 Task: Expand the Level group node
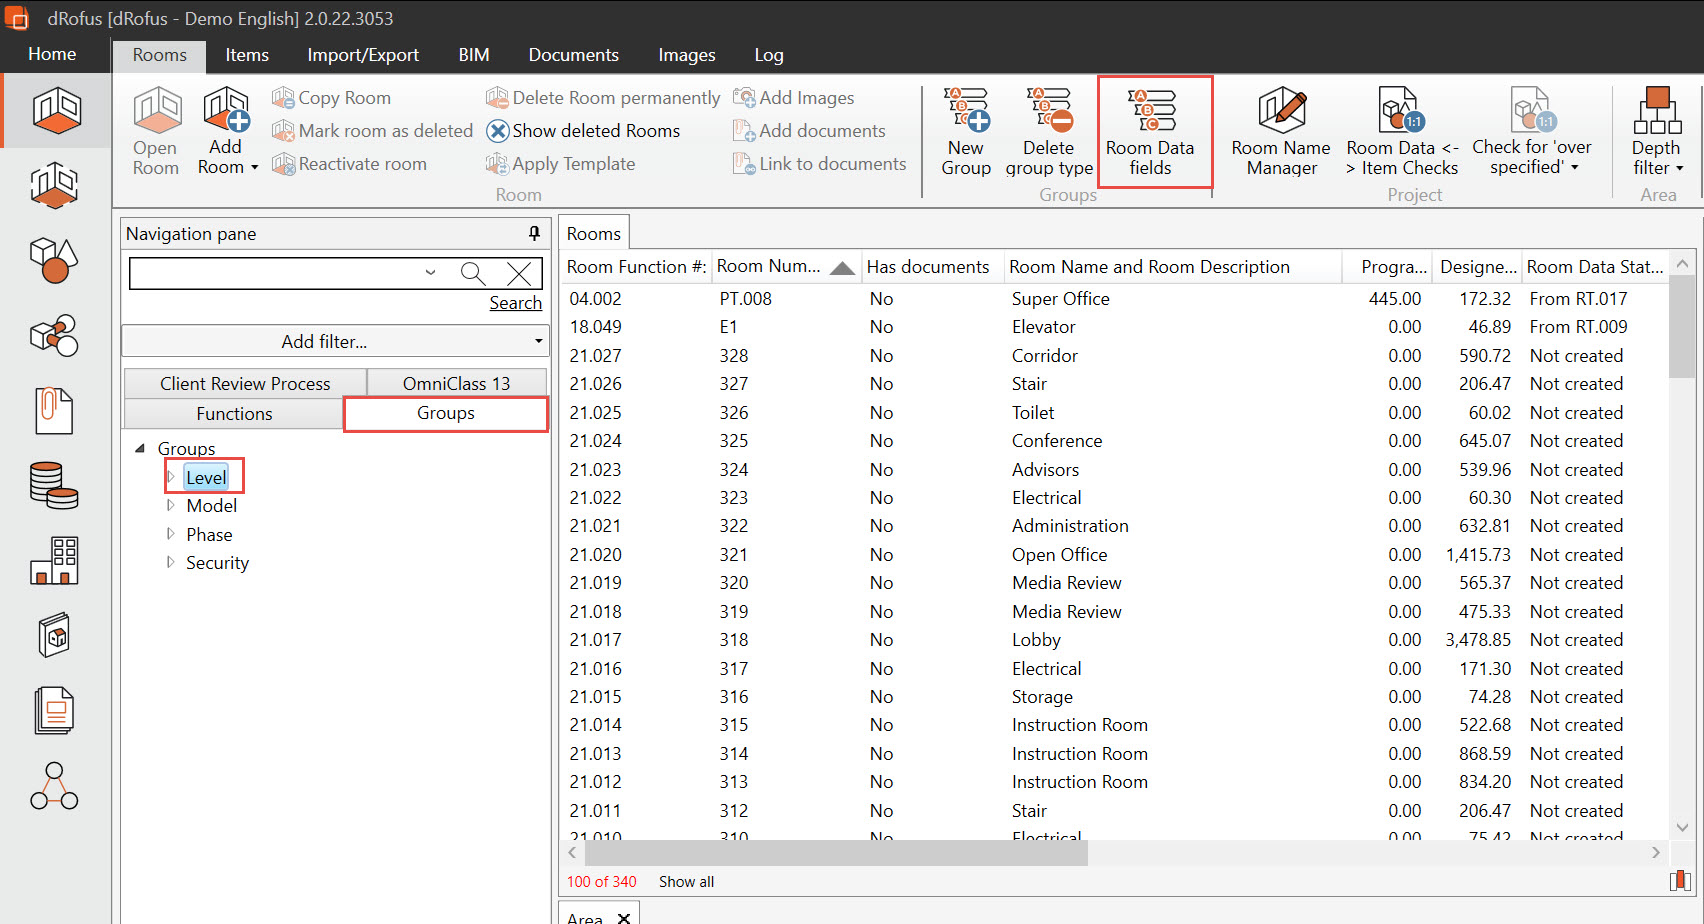pos(171,477)
